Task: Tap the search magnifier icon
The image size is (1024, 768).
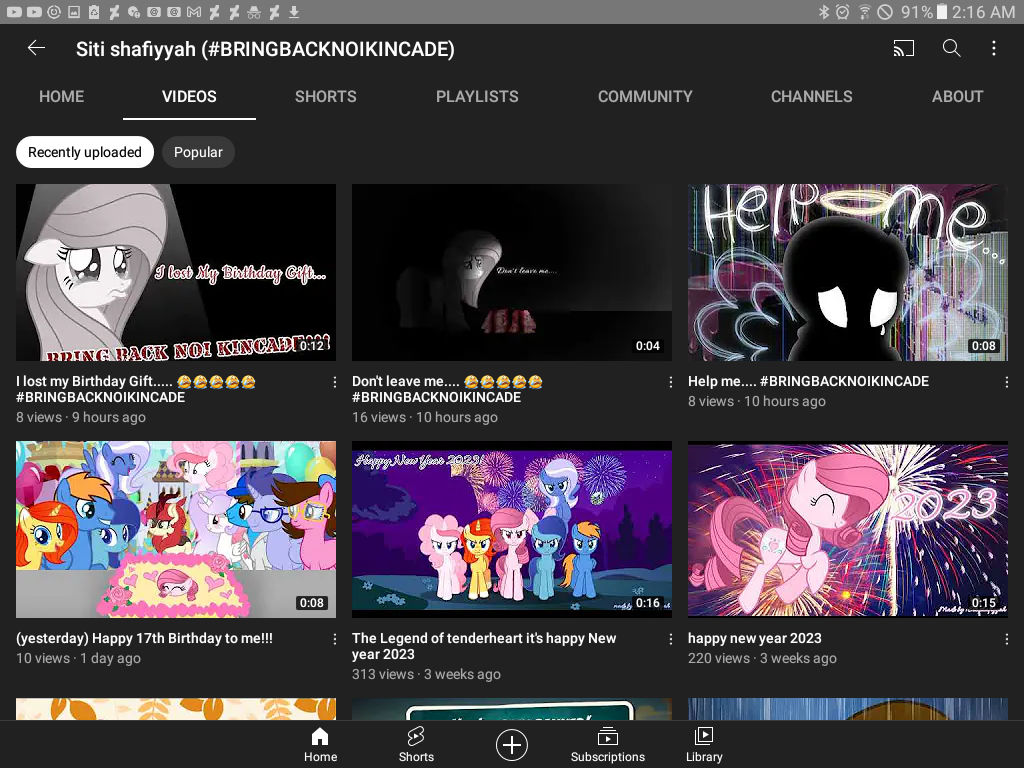Action: click(x=952, y=48)
